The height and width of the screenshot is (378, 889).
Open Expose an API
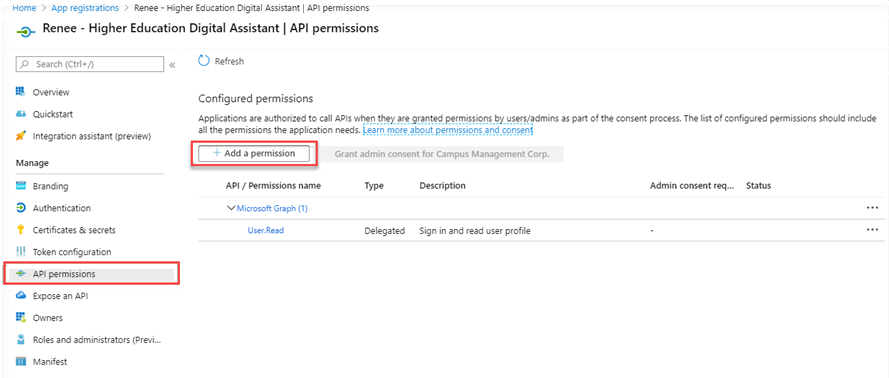point(61,296)
